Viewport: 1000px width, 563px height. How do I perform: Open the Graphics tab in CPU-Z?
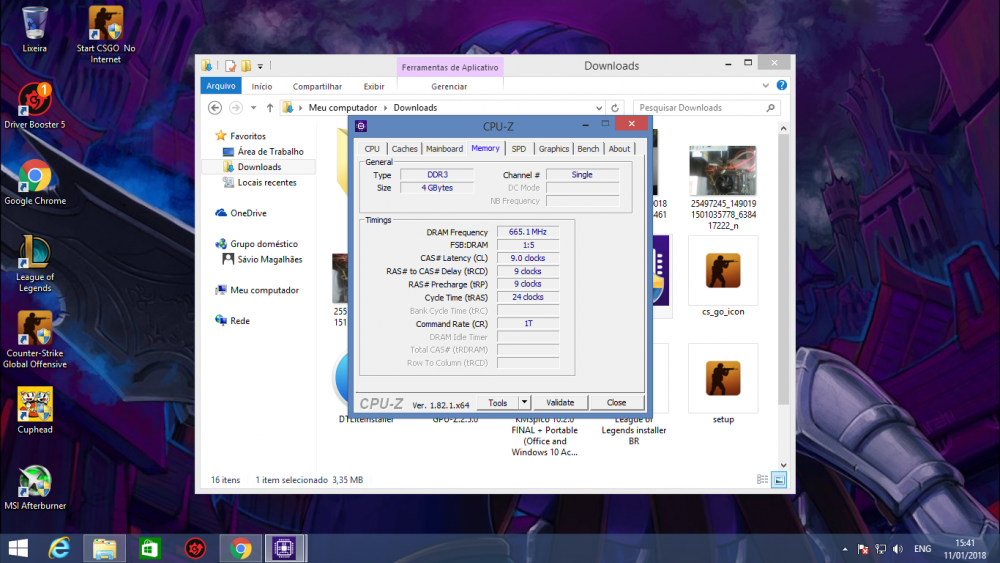pyautogui.click(x=553, y=149)
